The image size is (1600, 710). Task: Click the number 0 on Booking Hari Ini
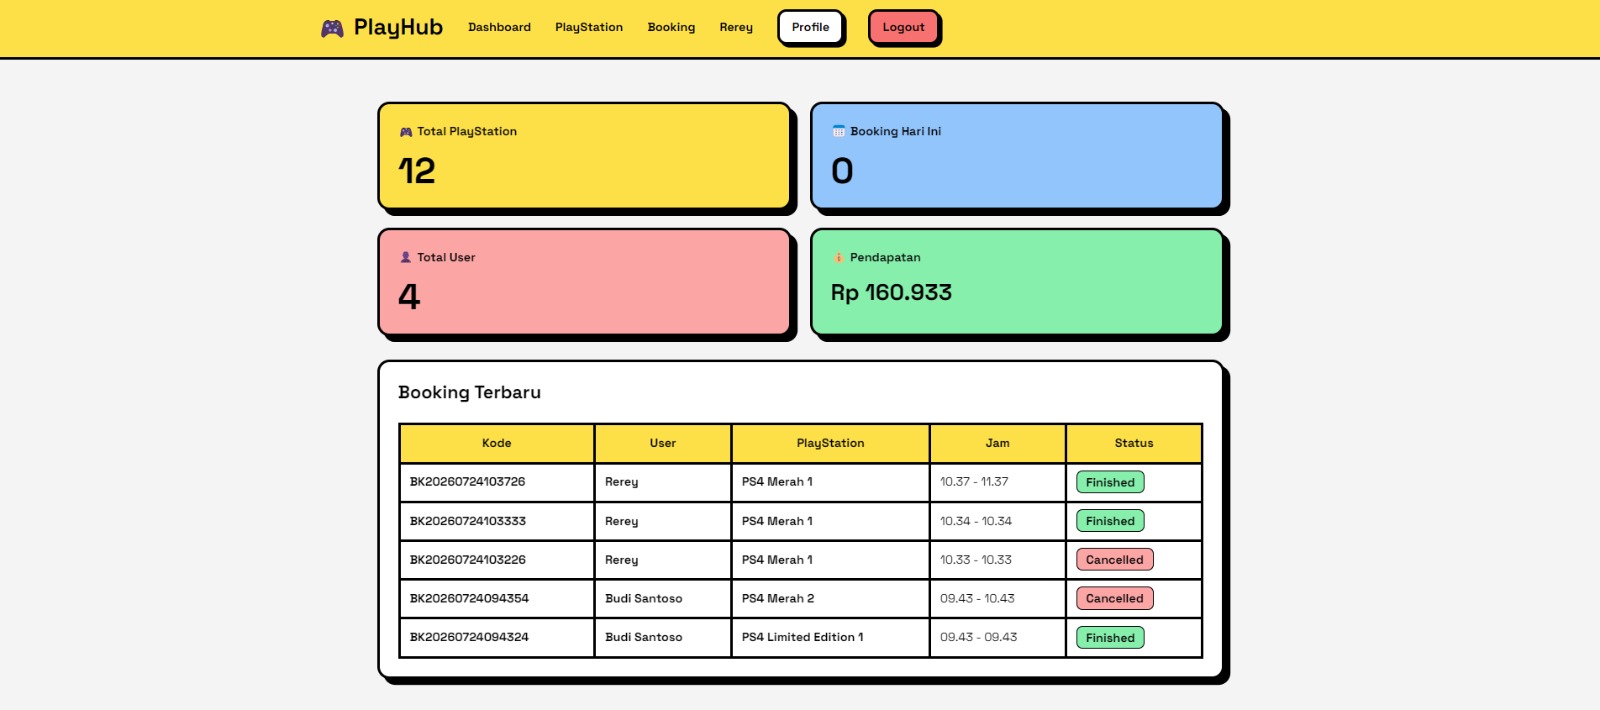point(842,171)
